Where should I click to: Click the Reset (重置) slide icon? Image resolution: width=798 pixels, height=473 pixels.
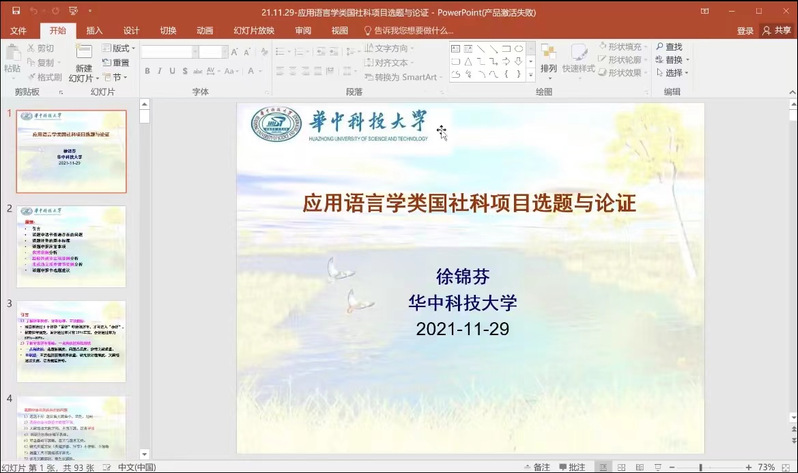point(115,62)
